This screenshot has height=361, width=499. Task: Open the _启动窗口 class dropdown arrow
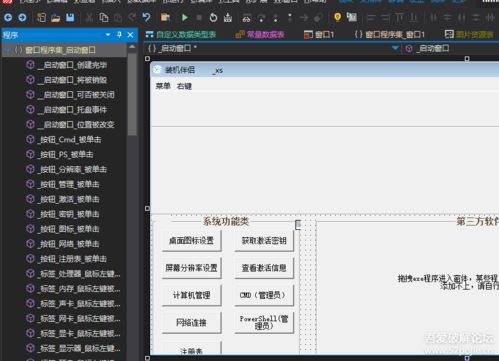tap(395, 48)
